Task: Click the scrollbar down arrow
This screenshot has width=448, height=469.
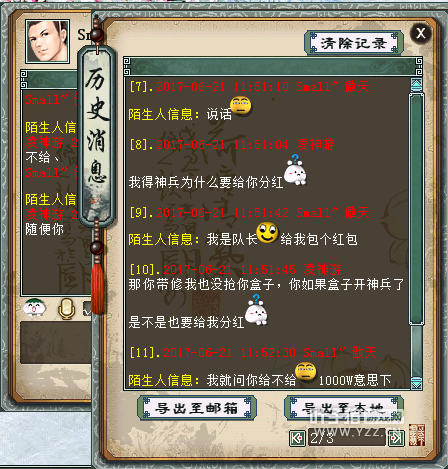Action: 417,383
